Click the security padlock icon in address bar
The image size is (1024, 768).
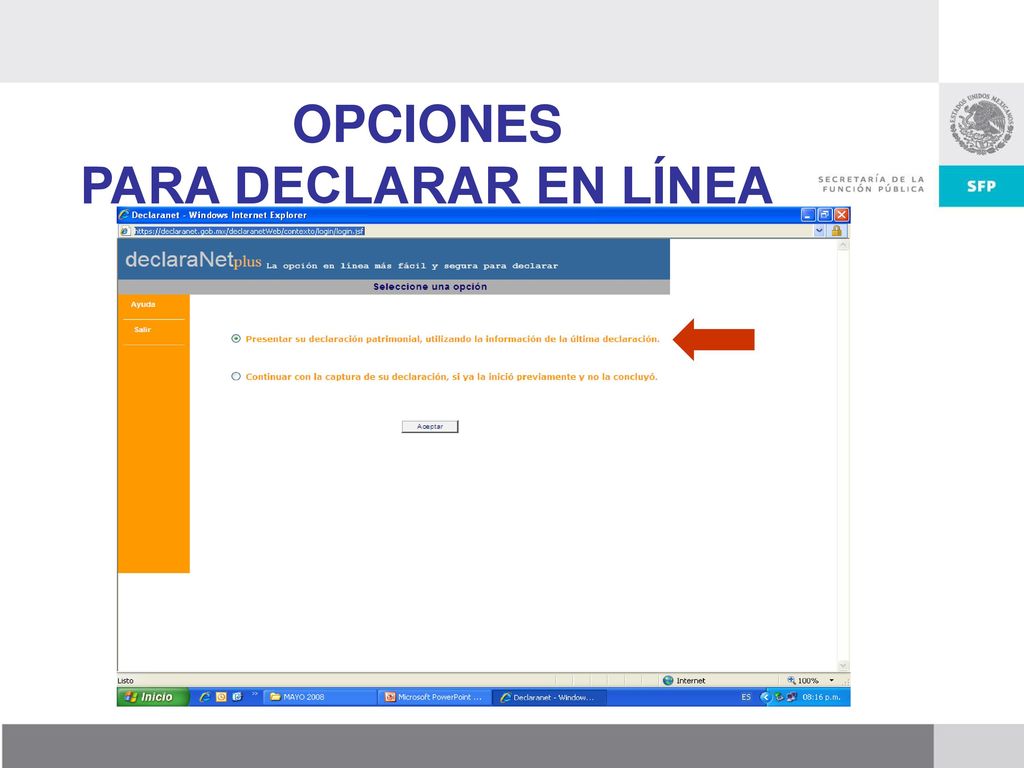point(836,231)
